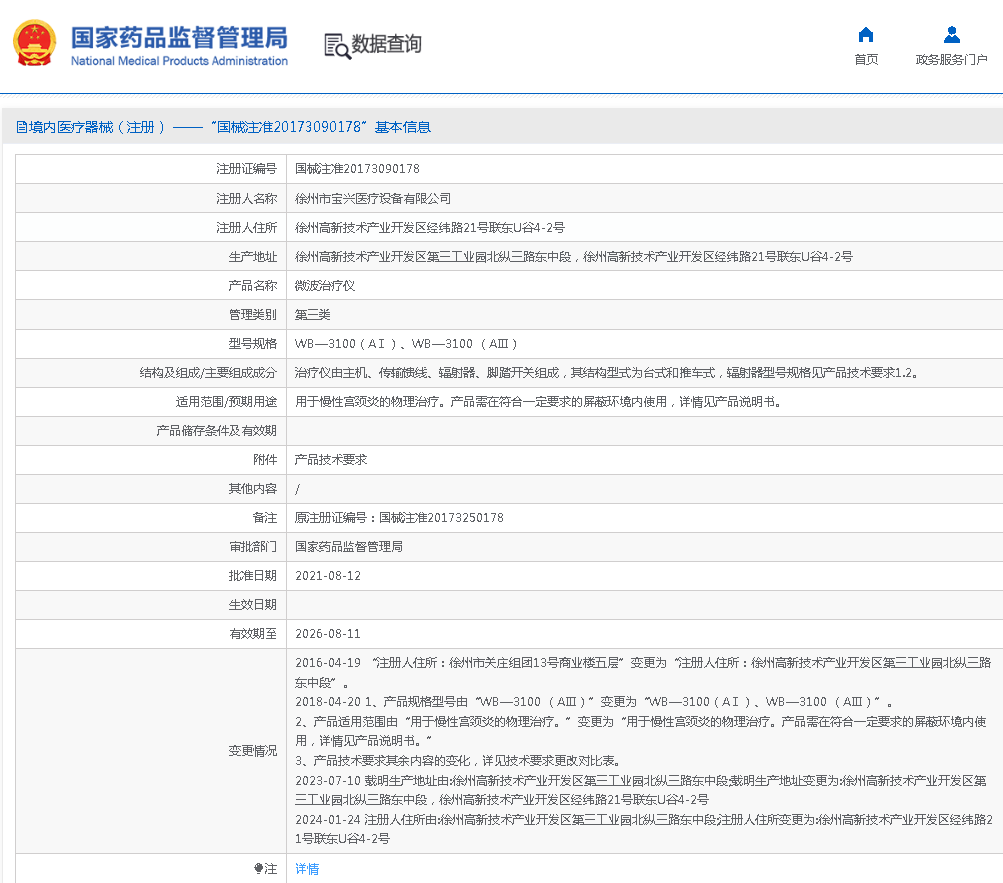Click the 注册证编号 row label
Screen dimensions: 1003x883
[x=246, y=169]
